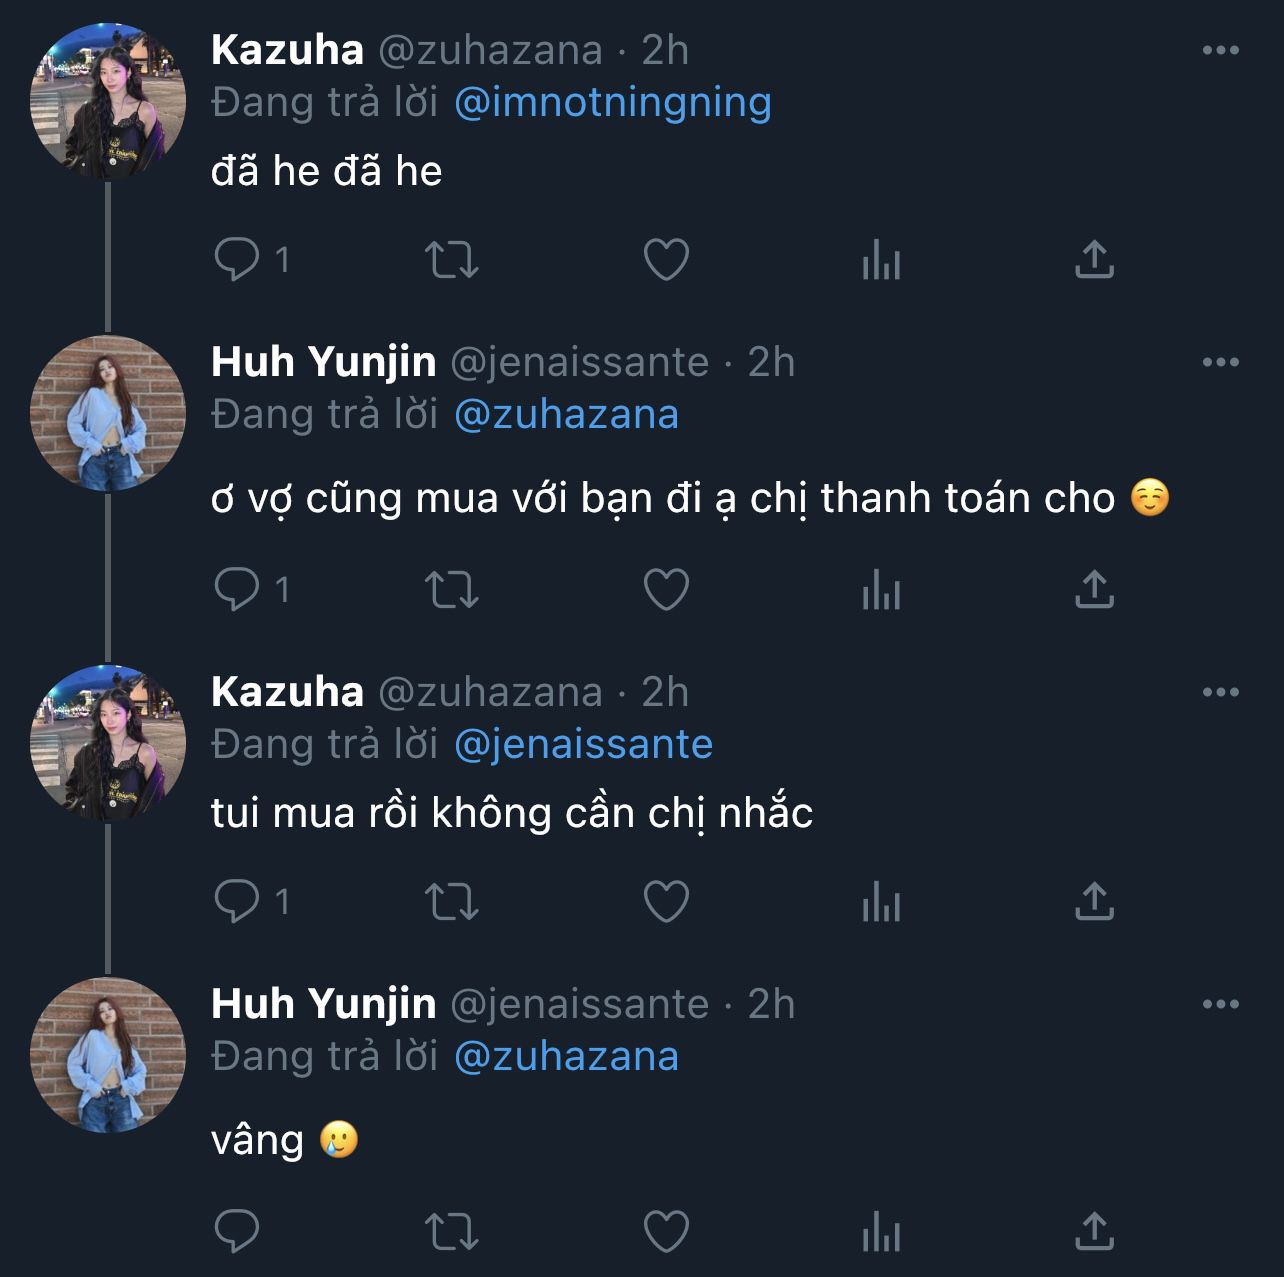Open more options for Kazuha's first tweet
The image size is (1284, 1277).
[x=1220, y=51]
